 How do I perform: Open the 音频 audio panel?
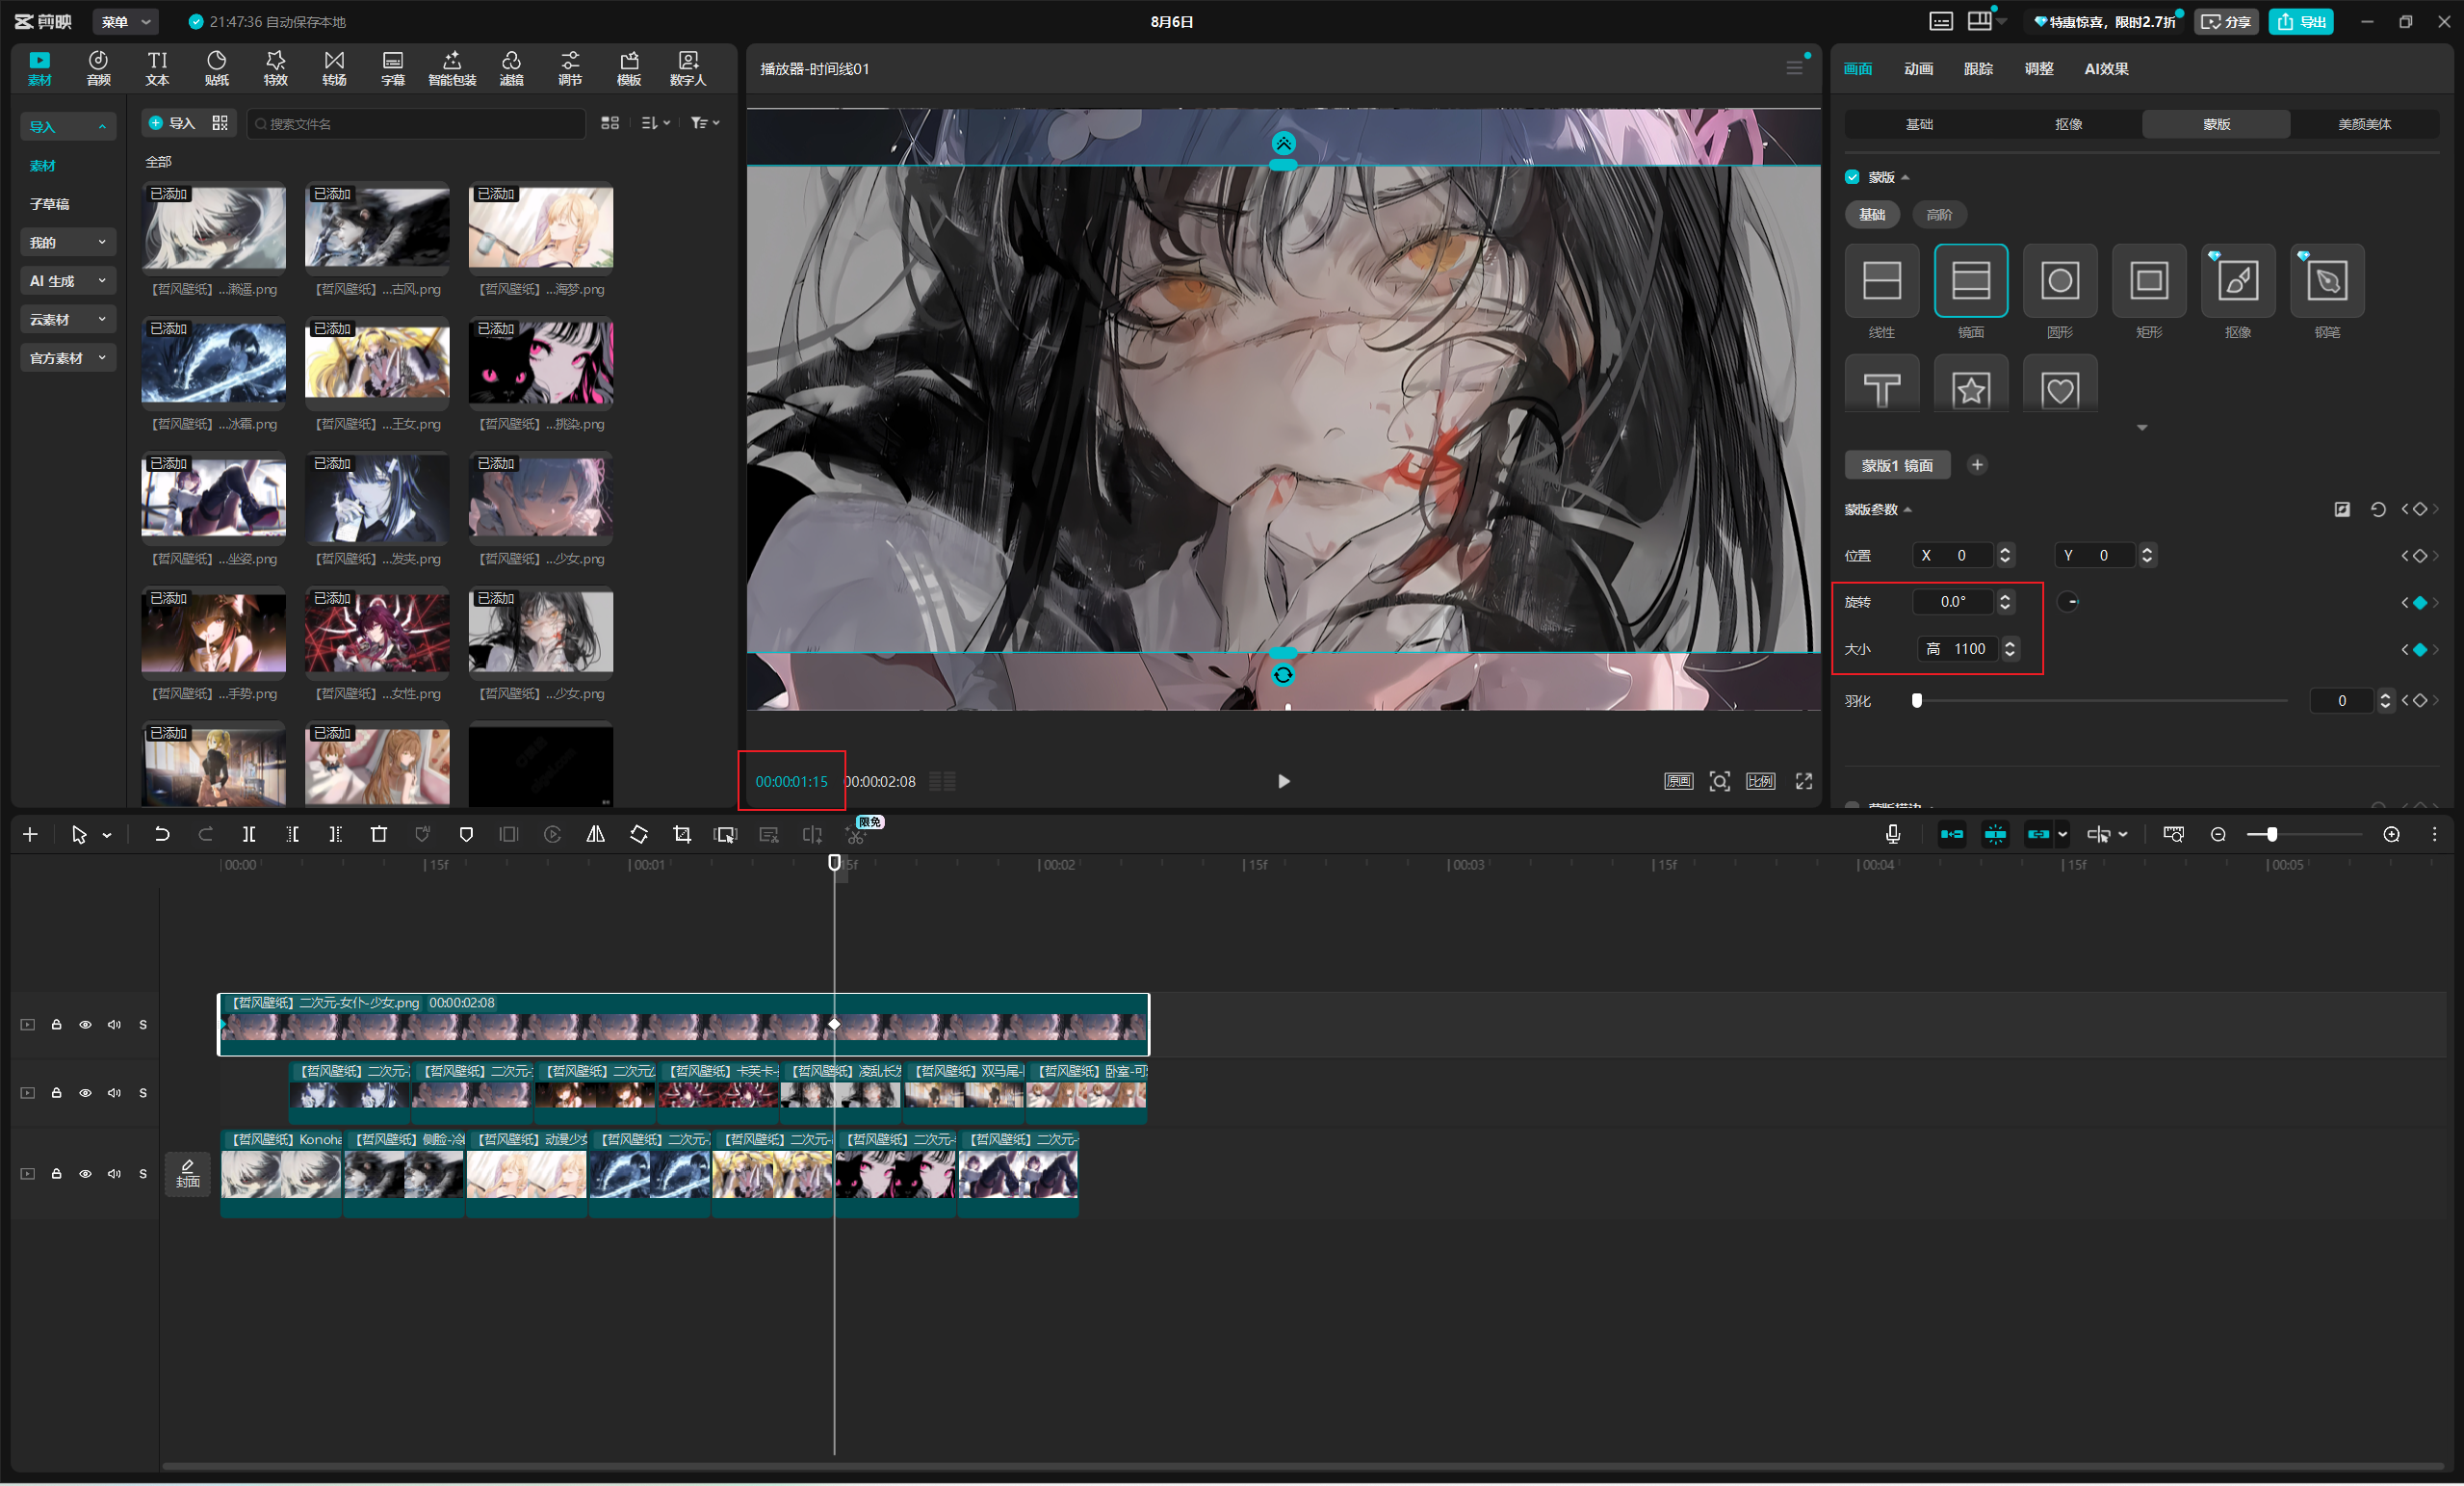pyautogui.click(x=98, y=68)
